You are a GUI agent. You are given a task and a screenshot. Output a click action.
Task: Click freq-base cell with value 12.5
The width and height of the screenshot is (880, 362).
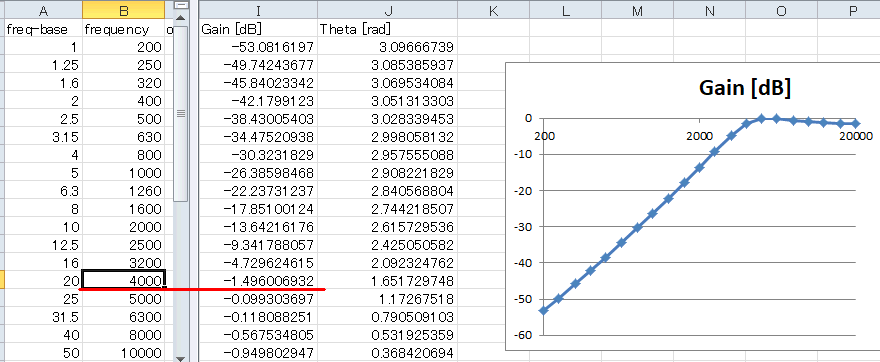(x=44, y=245)
